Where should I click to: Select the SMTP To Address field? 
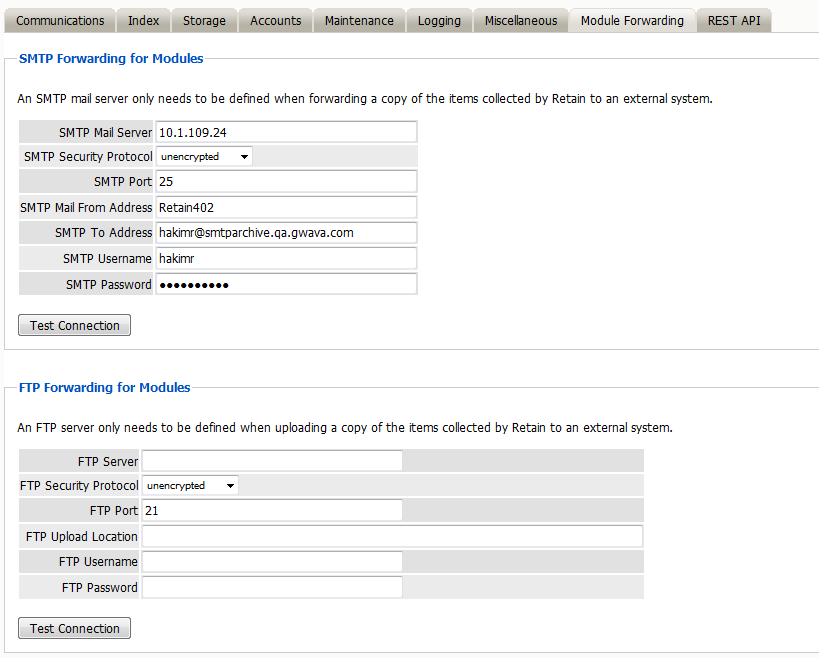point(286,233)
